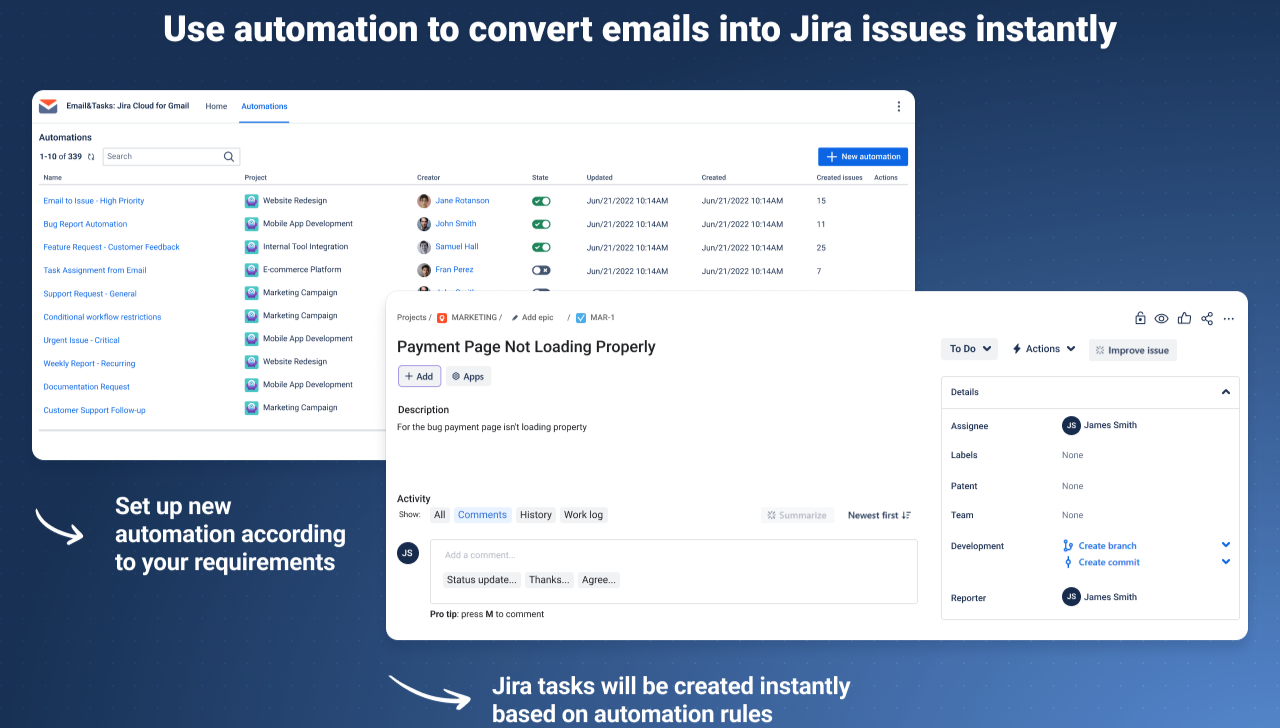Click the Assignee JS avatar
Screen dimensions: 1280x728
coord(1071,425)
